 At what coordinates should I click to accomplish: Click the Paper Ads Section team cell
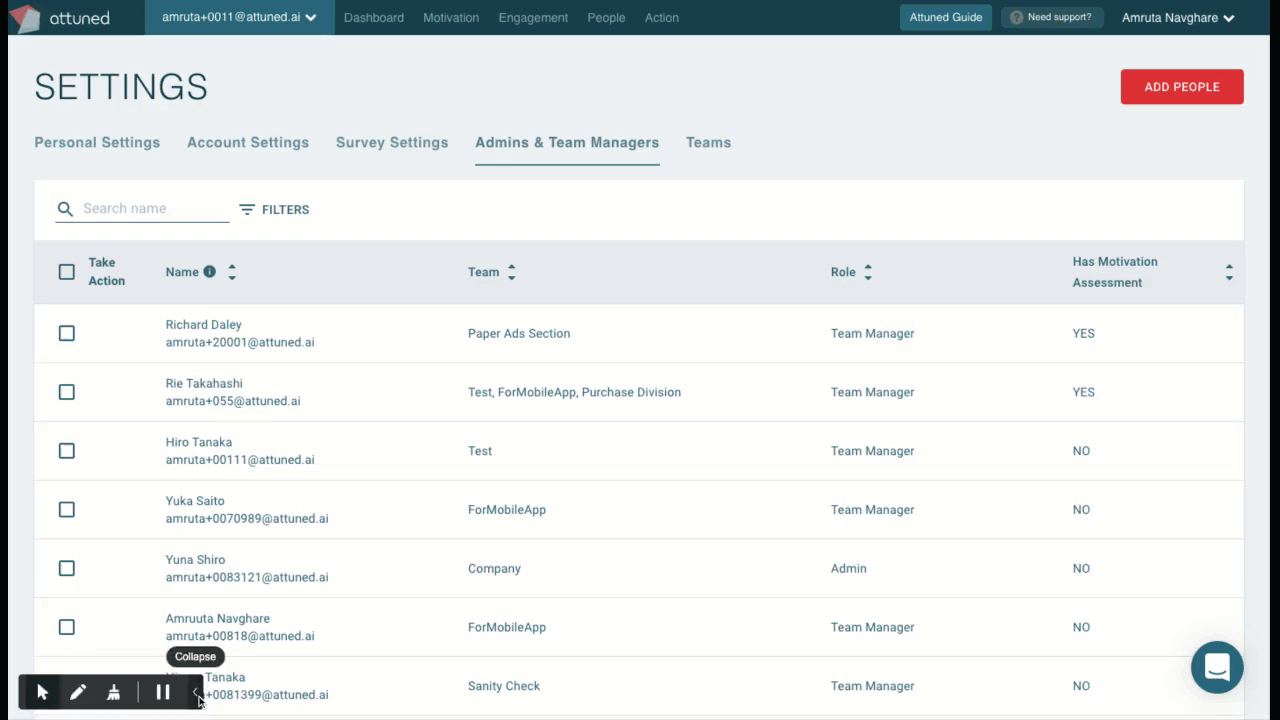[519, 334]
